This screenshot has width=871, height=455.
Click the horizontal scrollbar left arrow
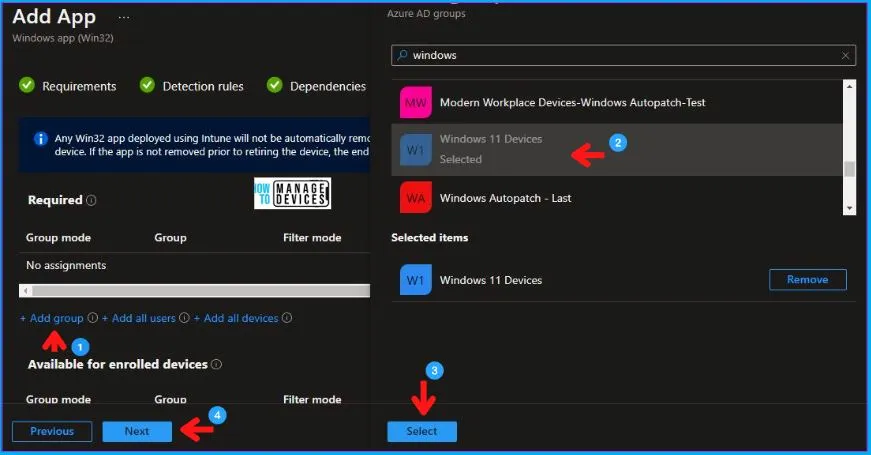coord(26,291)
